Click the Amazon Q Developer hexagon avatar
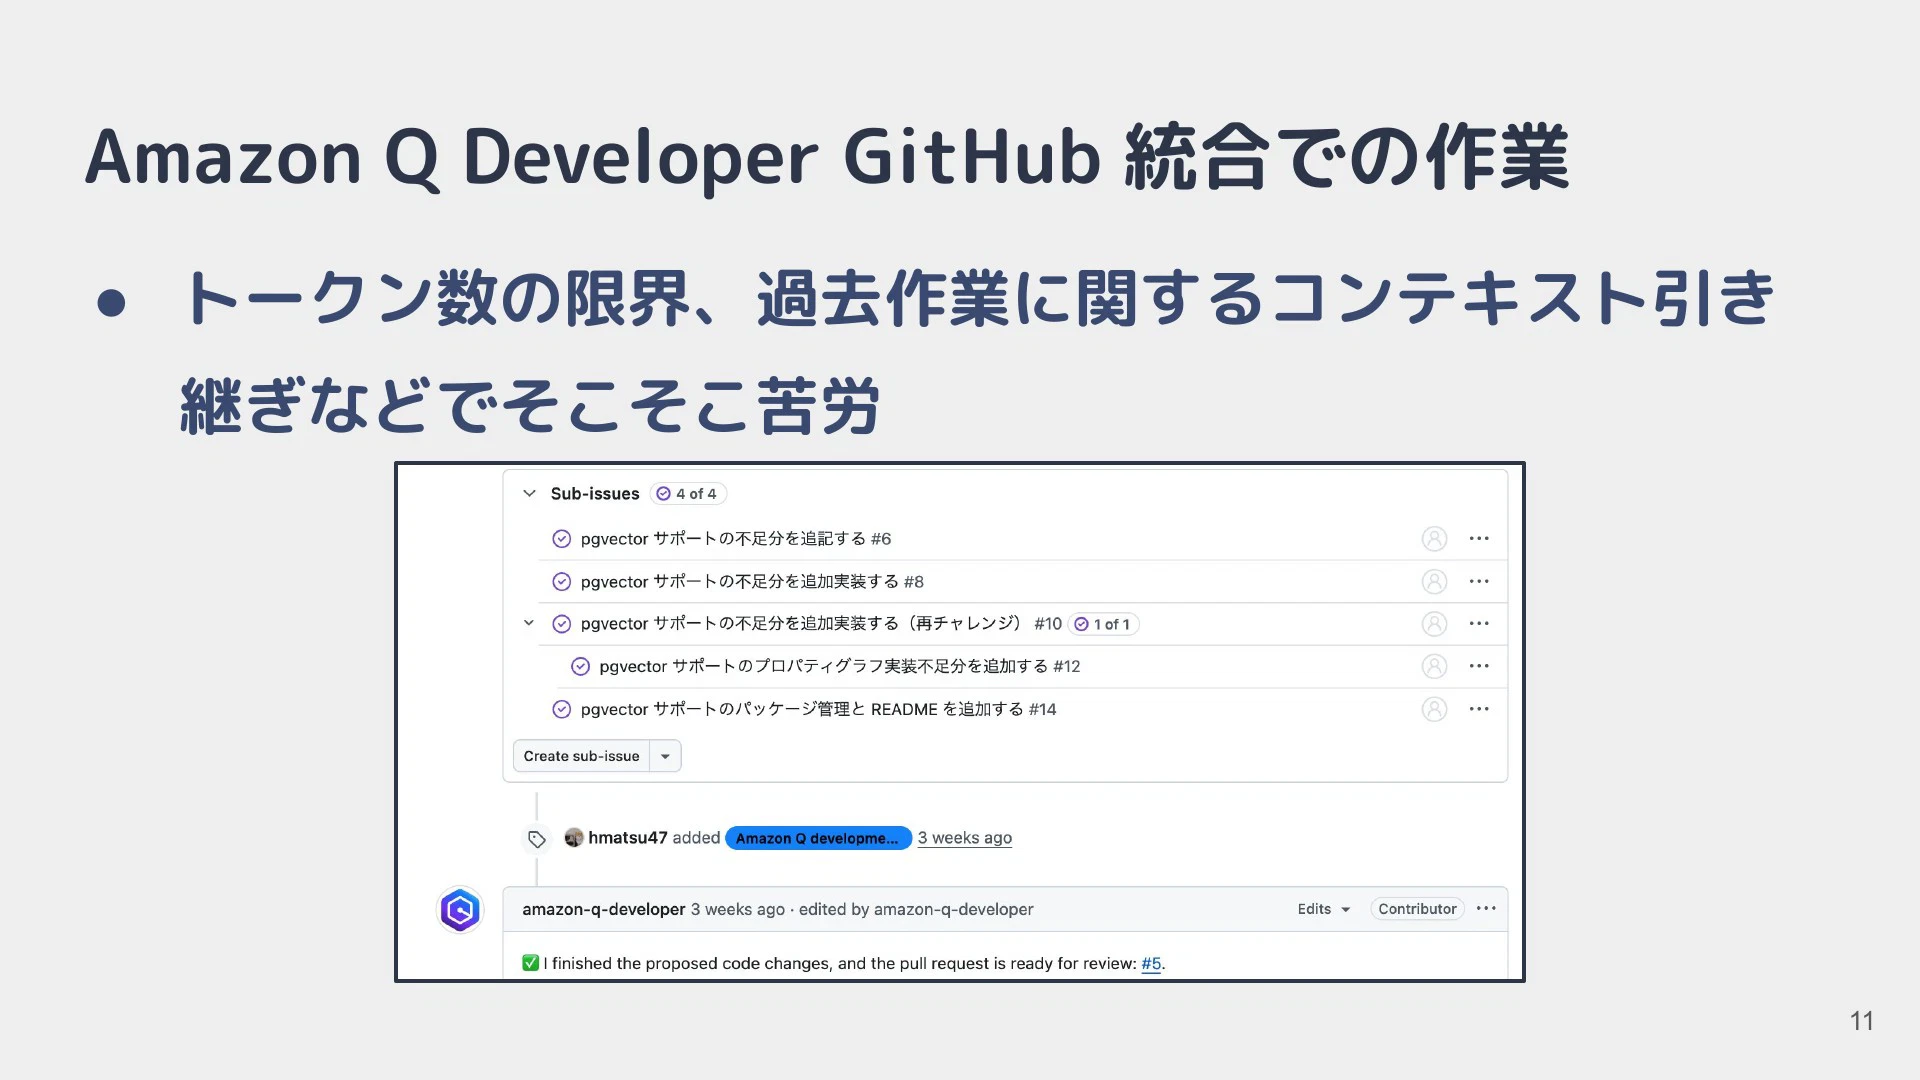Screen dimensions: 1920x1080 click(x=460, y=910)
